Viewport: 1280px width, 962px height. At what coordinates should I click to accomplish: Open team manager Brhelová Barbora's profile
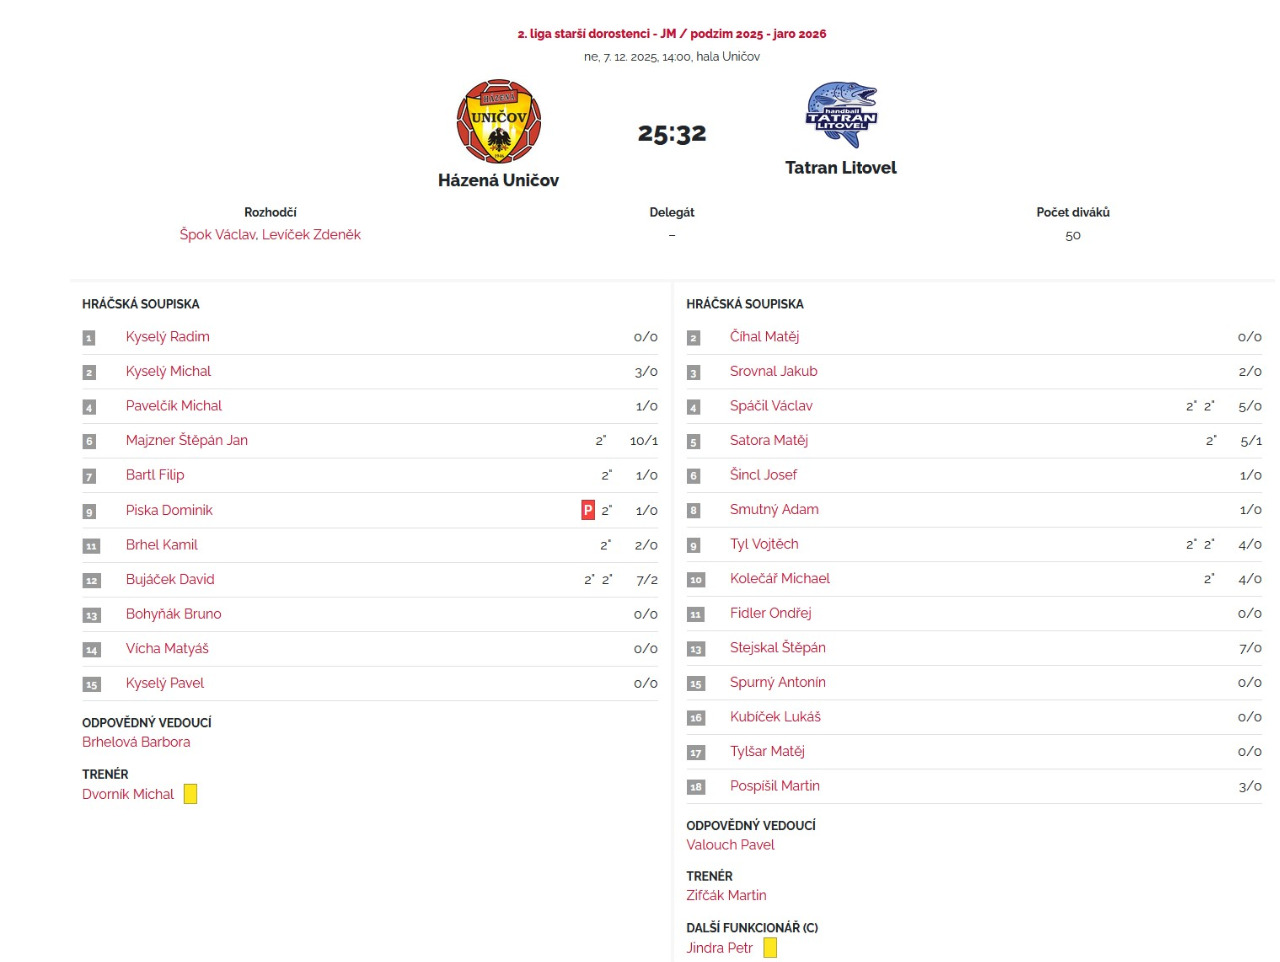pyautogui.click(x=136, y=742)
